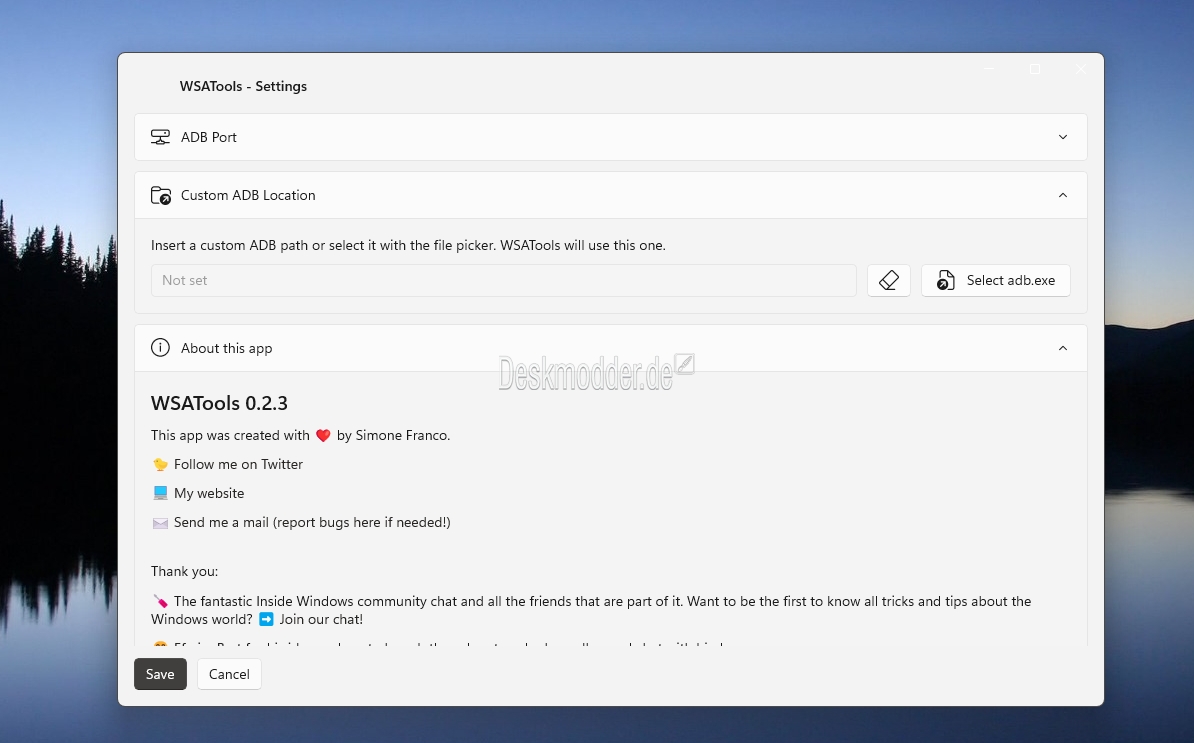Maximize the WSATools Settings window
Viewport: 1194px width, 743px height.
(1035, 69)
